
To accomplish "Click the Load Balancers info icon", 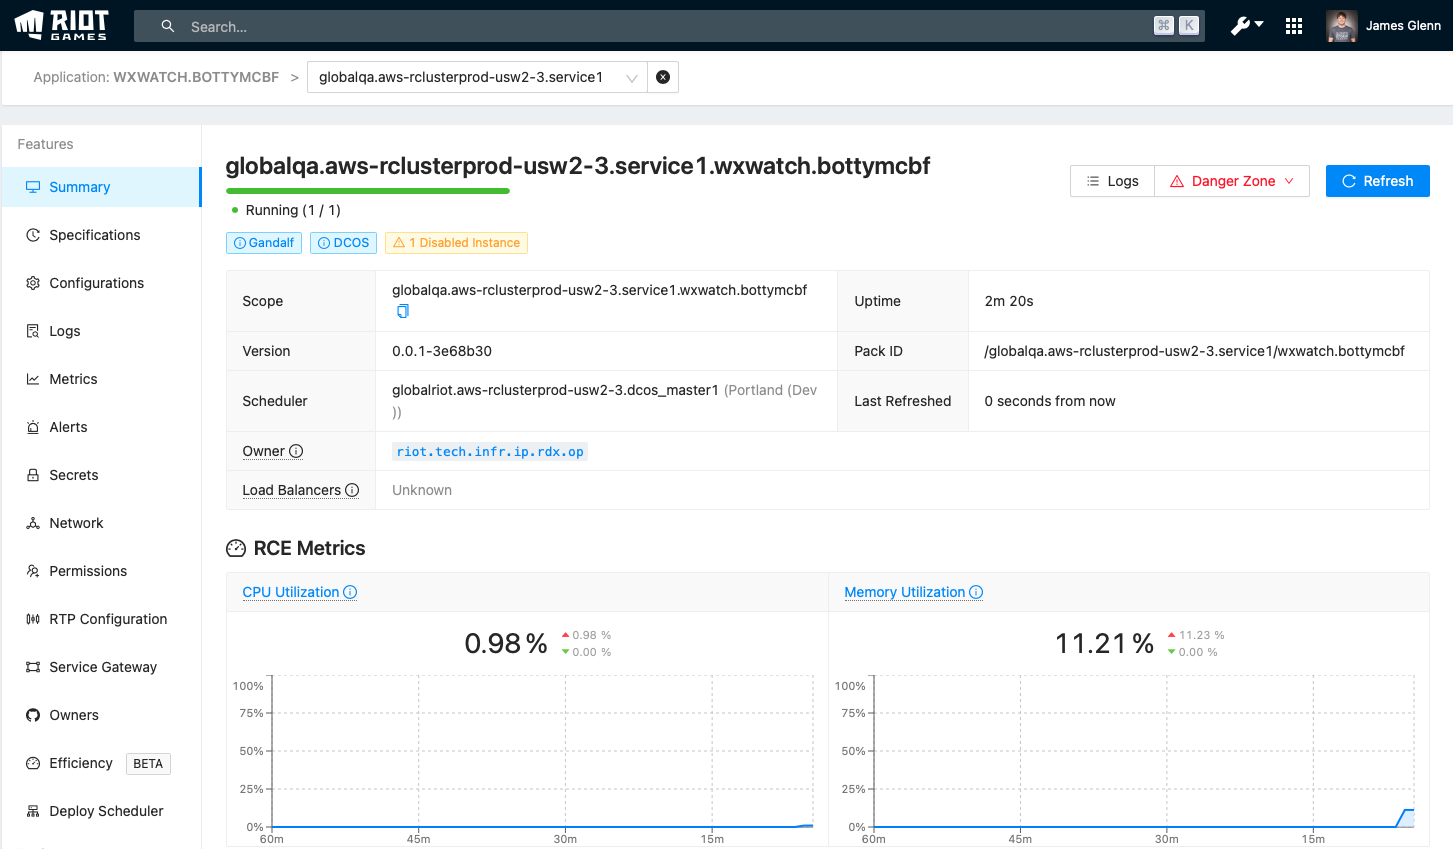I will 352,490.
